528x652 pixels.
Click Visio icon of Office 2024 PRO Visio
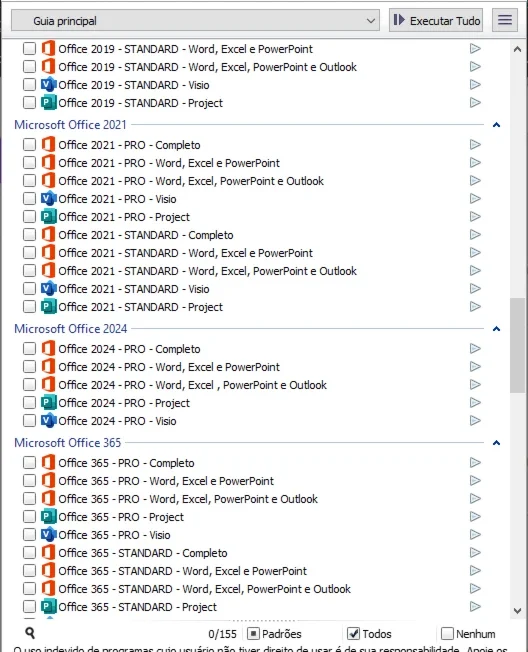point(48,421)
